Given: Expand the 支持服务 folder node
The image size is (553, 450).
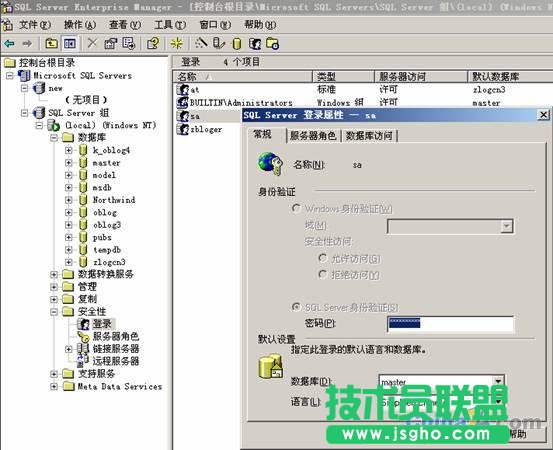Looking at the screenshot, I should pos(54,374).
